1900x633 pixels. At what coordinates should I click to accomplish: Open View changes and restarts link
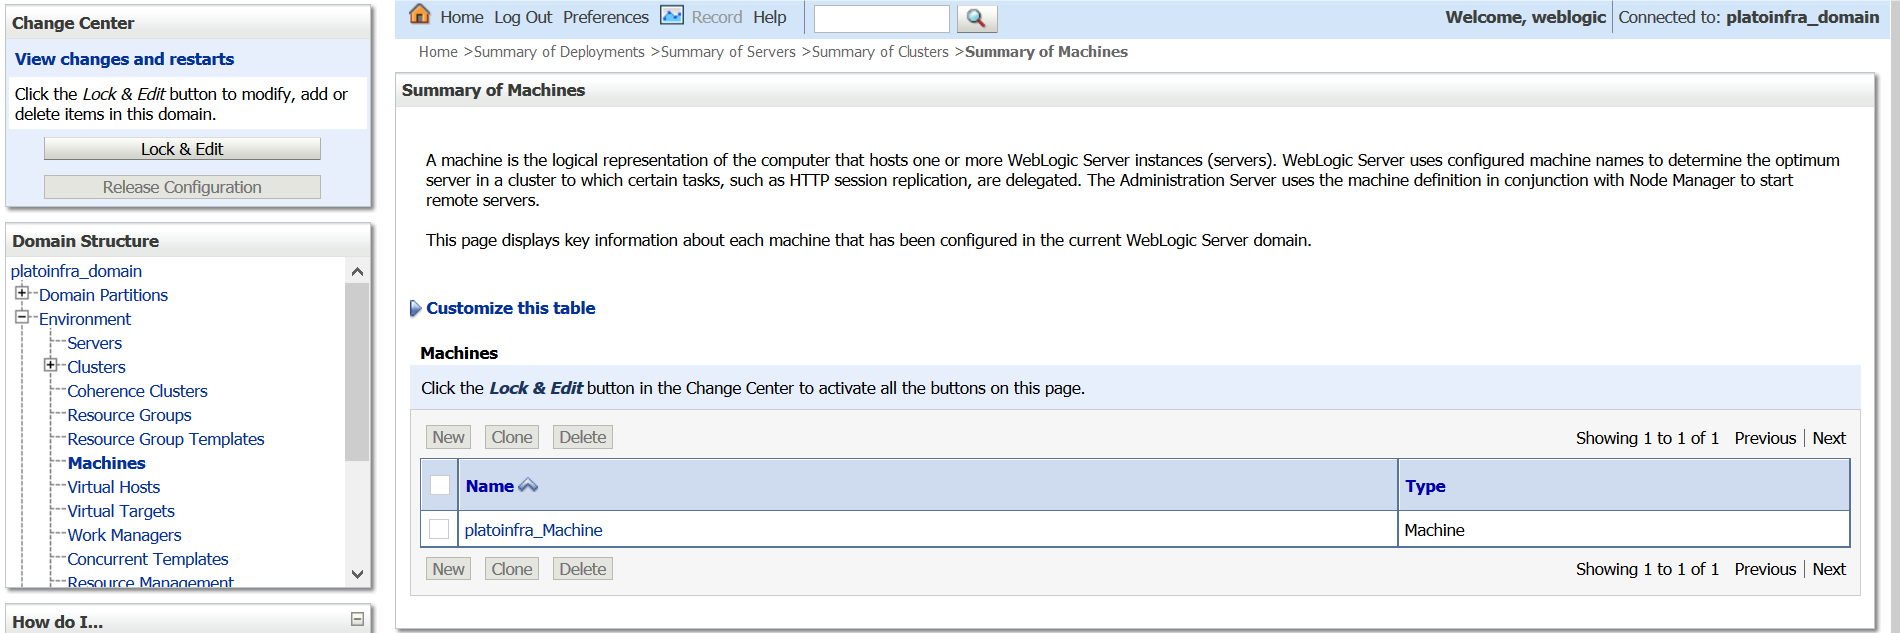124,59
